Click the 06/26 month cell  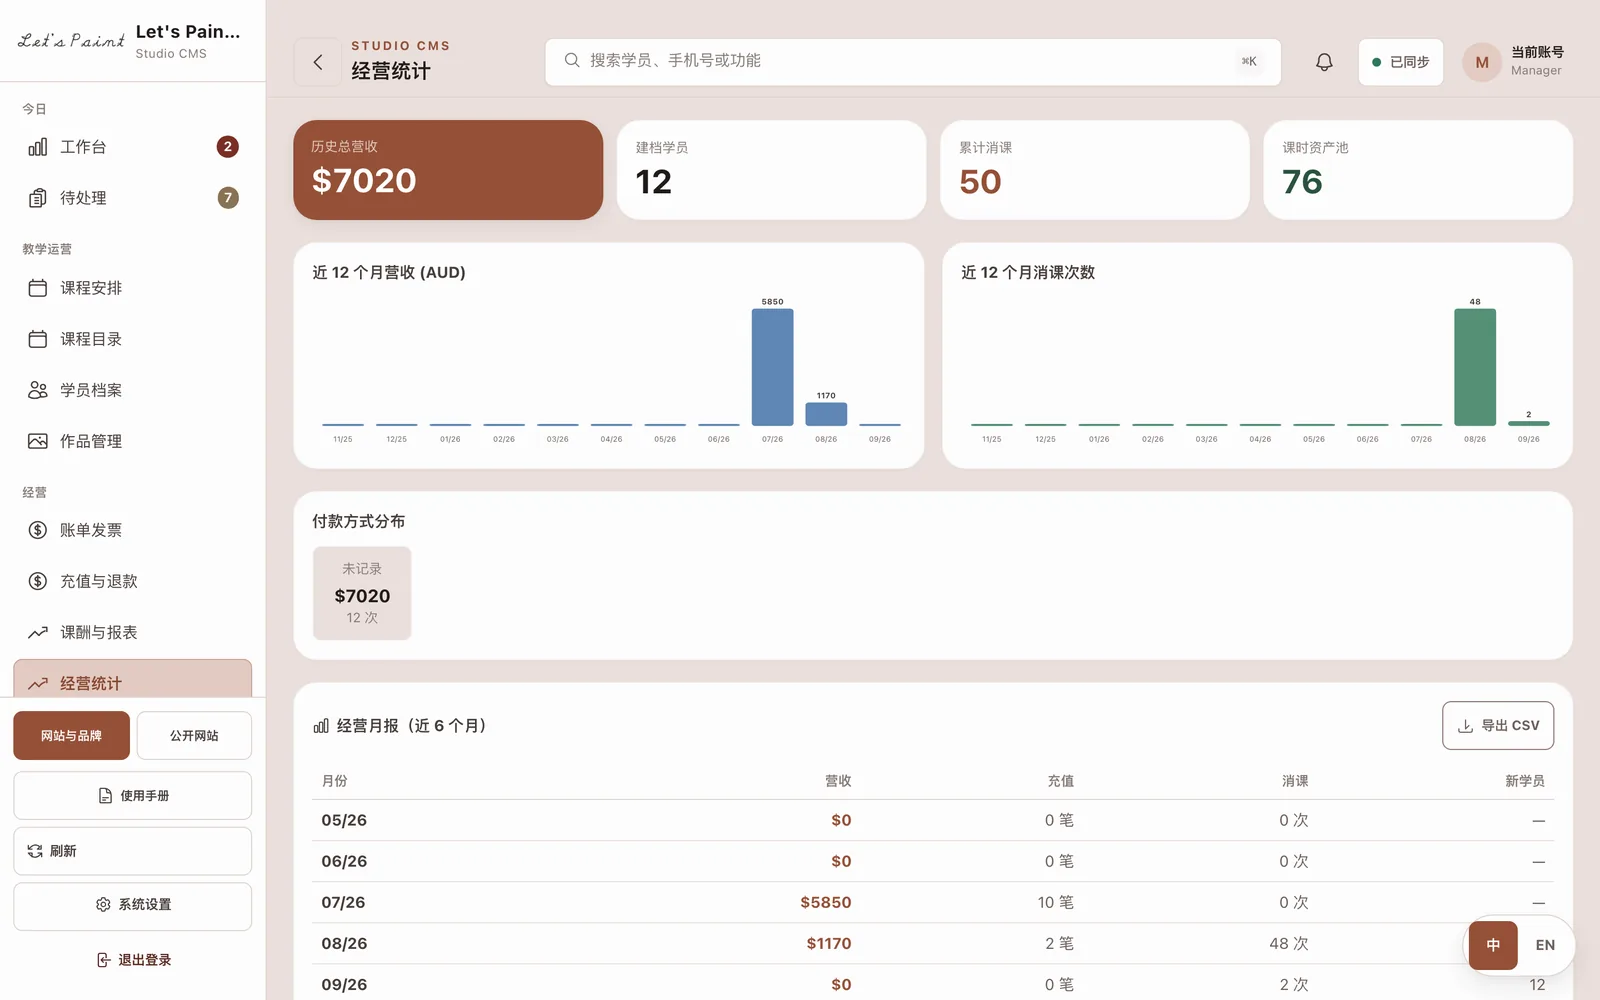[344, 861]
